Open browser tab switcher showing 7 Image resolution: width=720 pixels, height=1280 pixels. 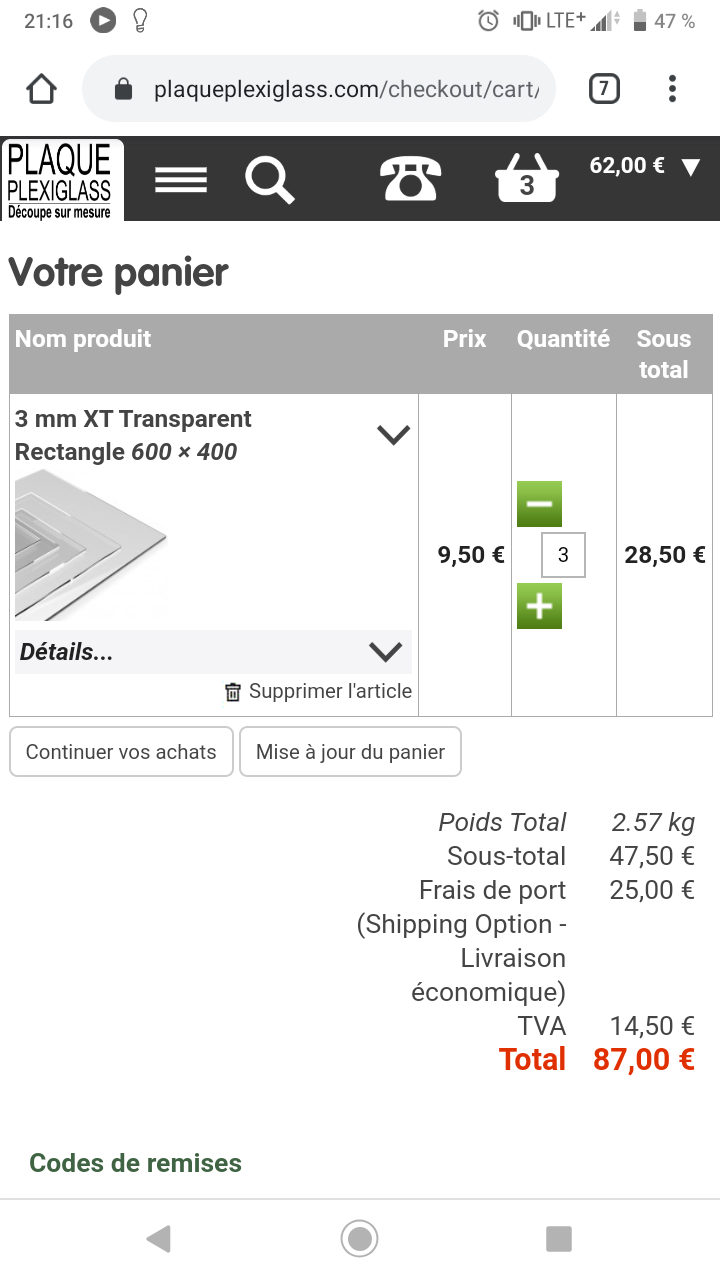[603, 90]
